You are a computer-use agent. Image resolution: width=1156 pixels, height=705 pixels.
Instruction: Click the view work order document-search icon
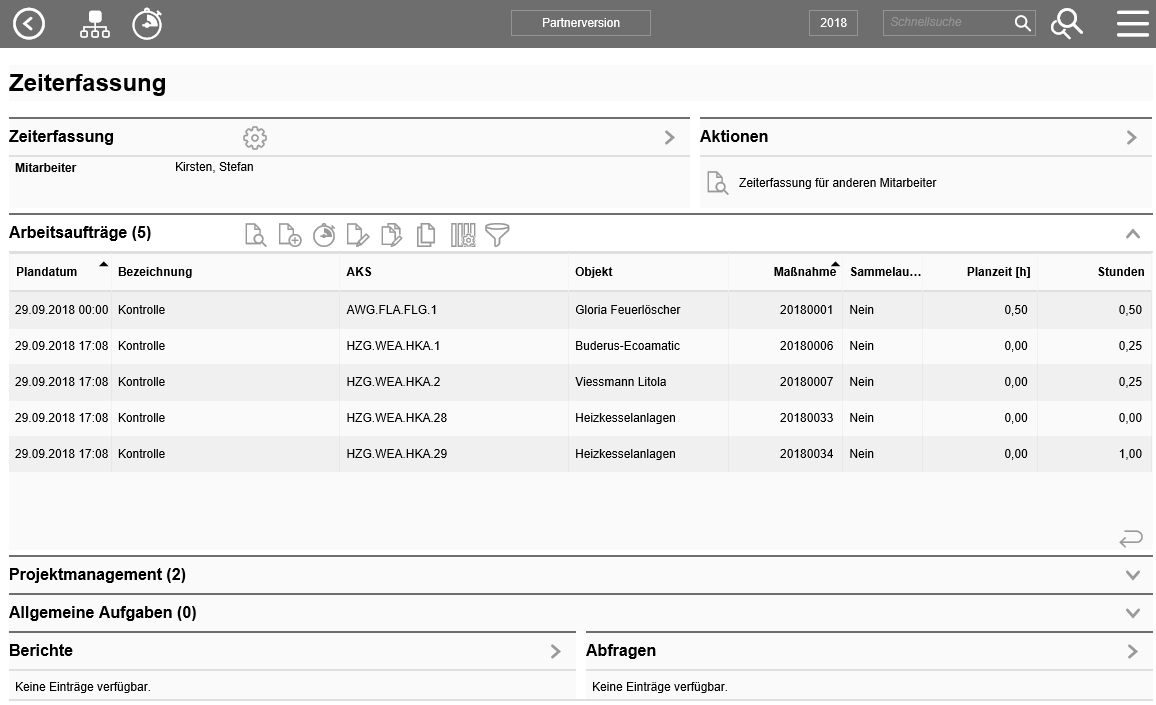[256, 235]
